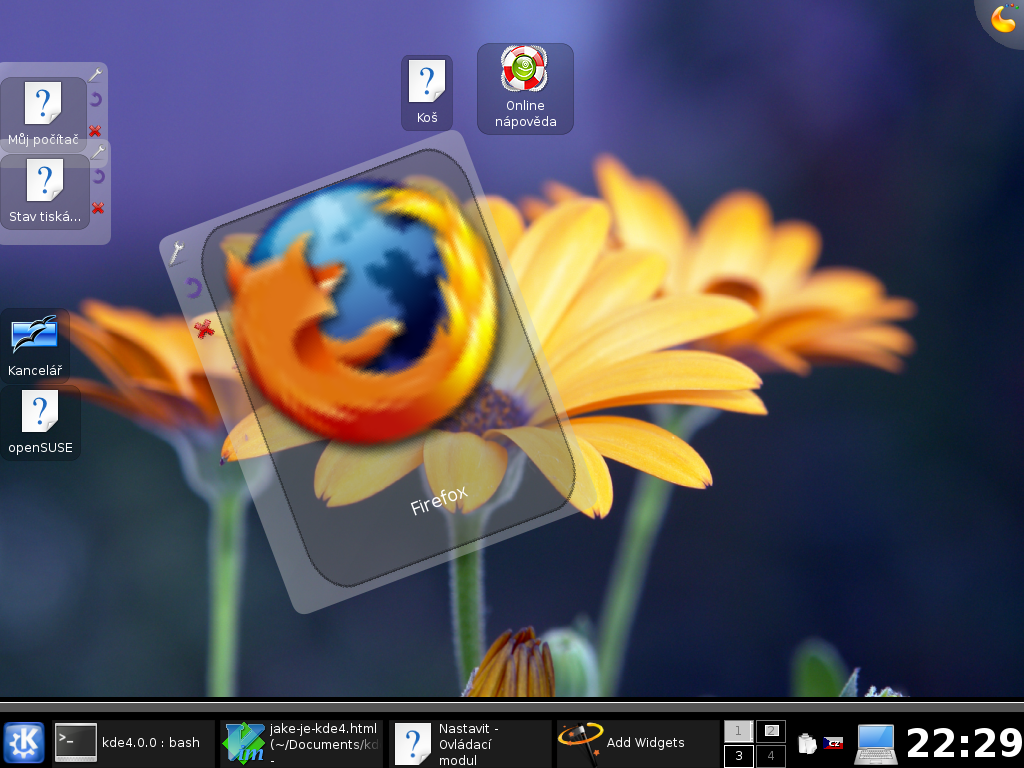Screen dimensions: 1024x768
Task: Open the clipboard (Klipper) tray icon
Action: [x=808, y=743]
